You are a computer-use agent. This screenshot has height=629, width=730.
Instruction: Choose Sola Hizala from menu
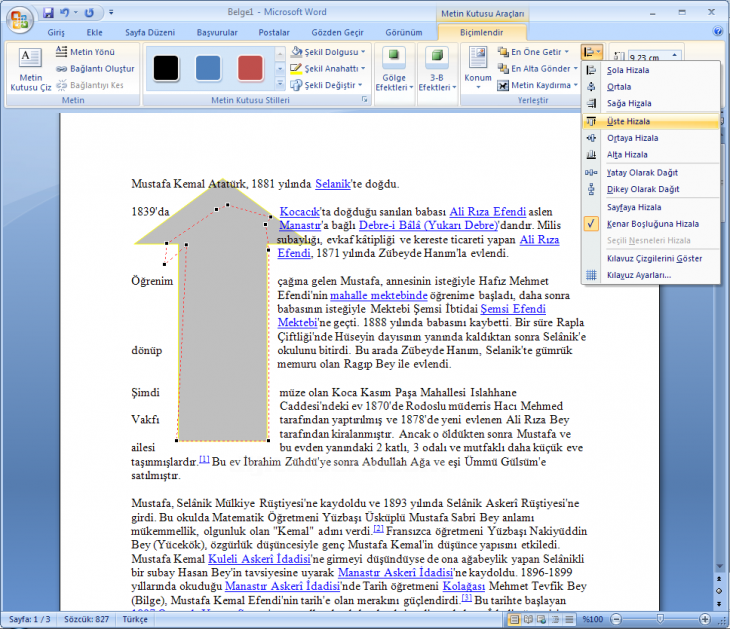coord(650,70)
